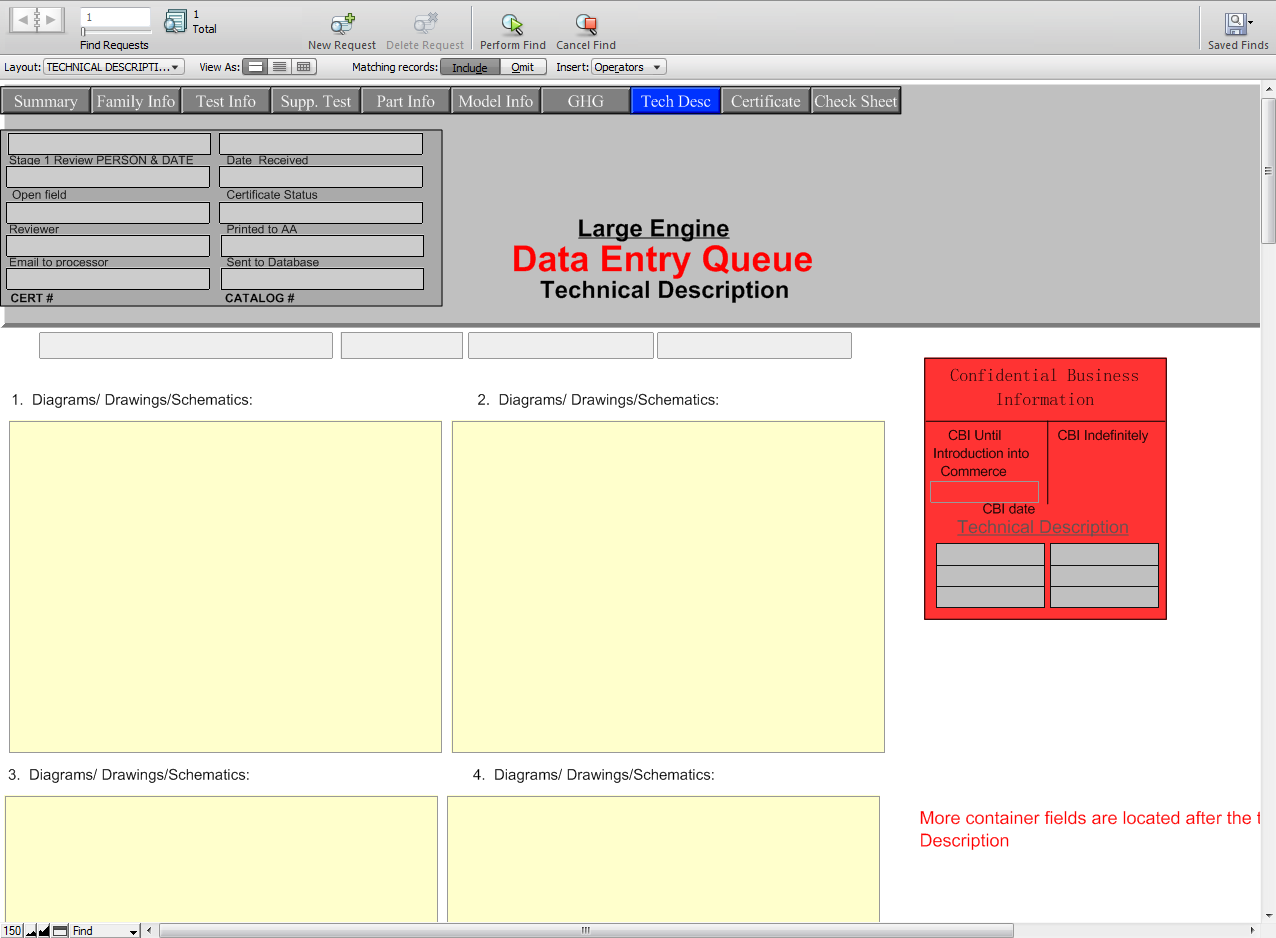Click the CBI Indefinitely label
The width and height of the screenshot is (1276, 938).
coord(1103,435)
